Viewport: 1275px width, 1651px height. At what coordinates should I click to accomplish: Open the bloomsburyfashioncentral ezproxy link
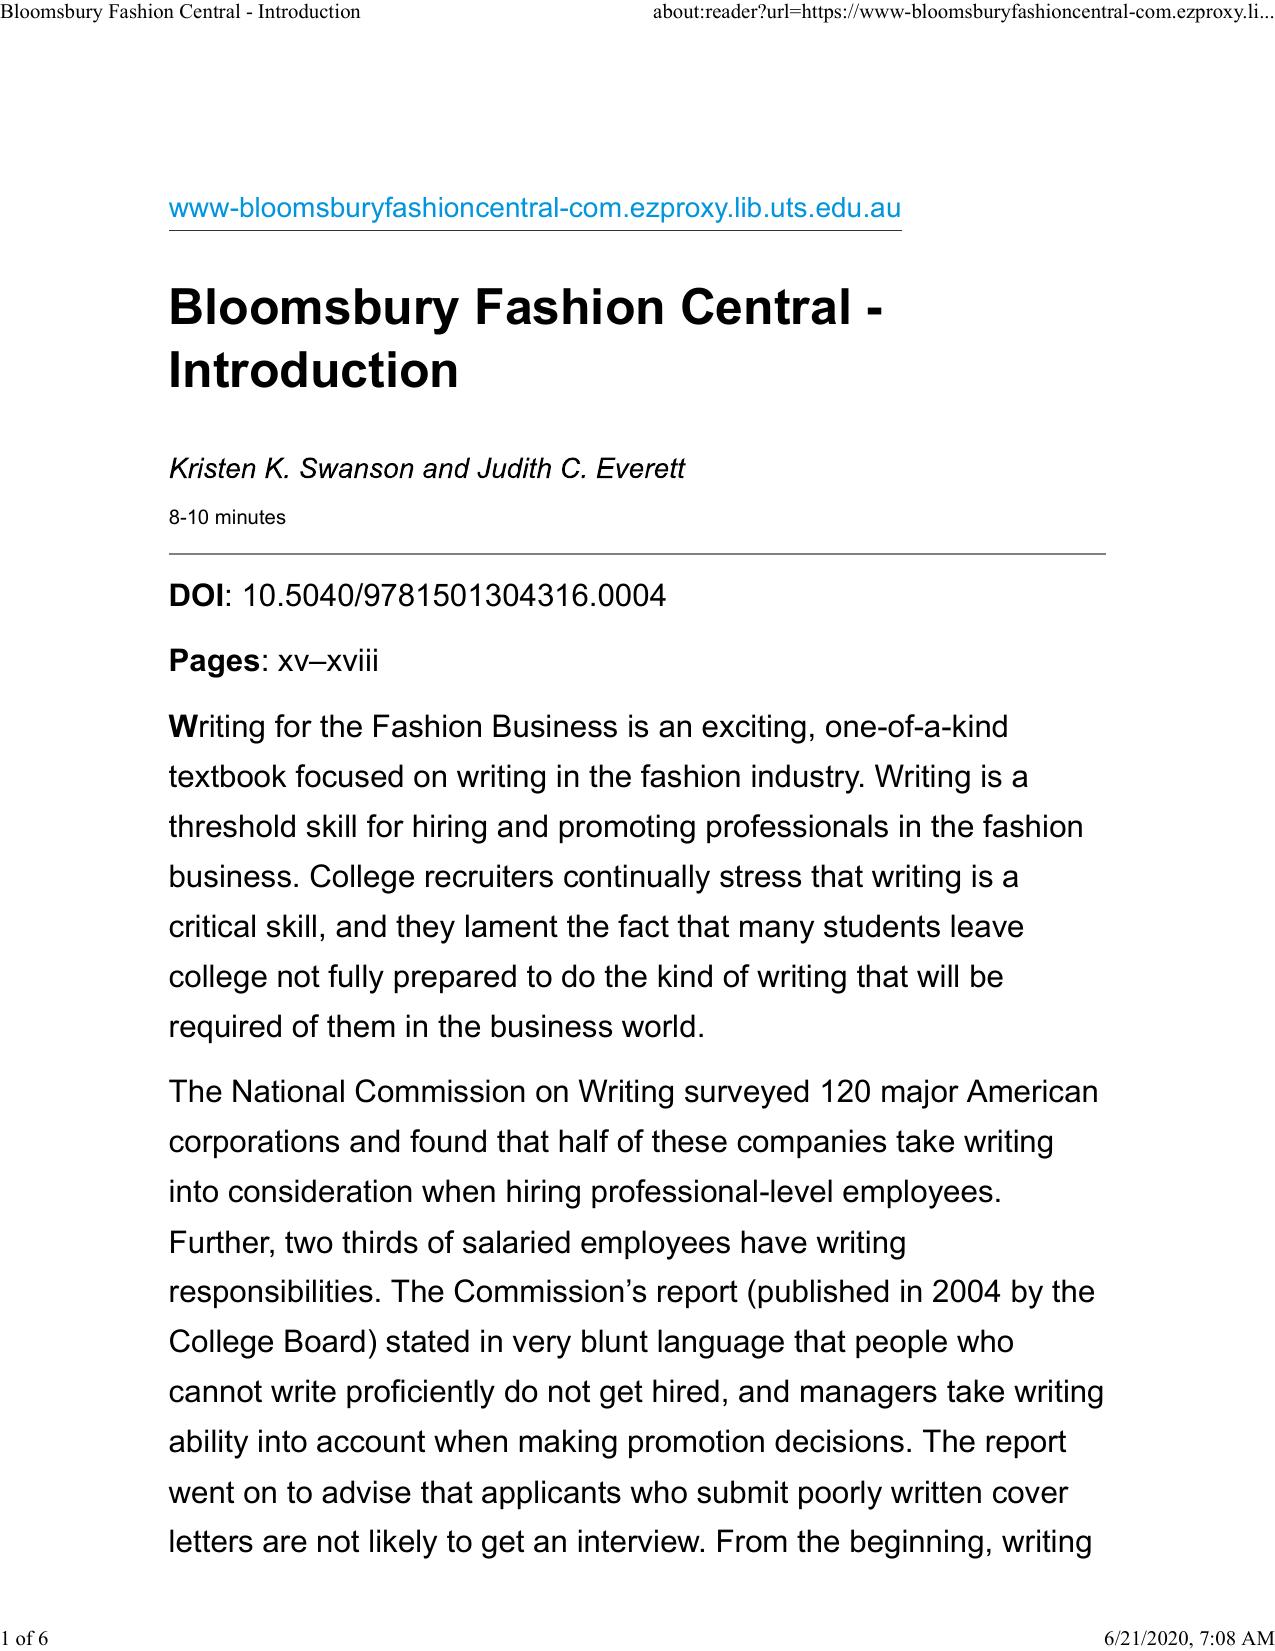(x=534, y=209)
